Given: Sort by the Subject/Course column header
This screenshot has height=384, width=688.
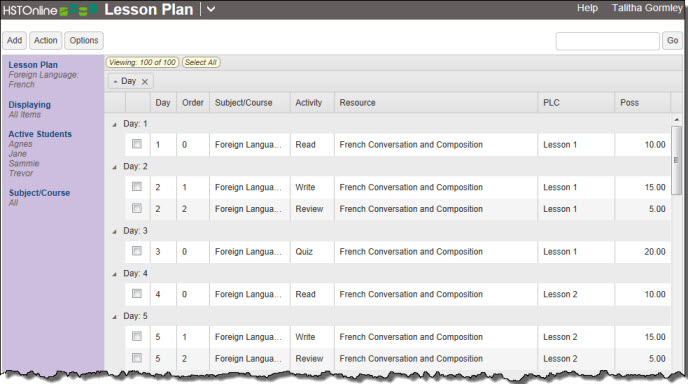Looking at the screenshot, I should pos(250,103).
